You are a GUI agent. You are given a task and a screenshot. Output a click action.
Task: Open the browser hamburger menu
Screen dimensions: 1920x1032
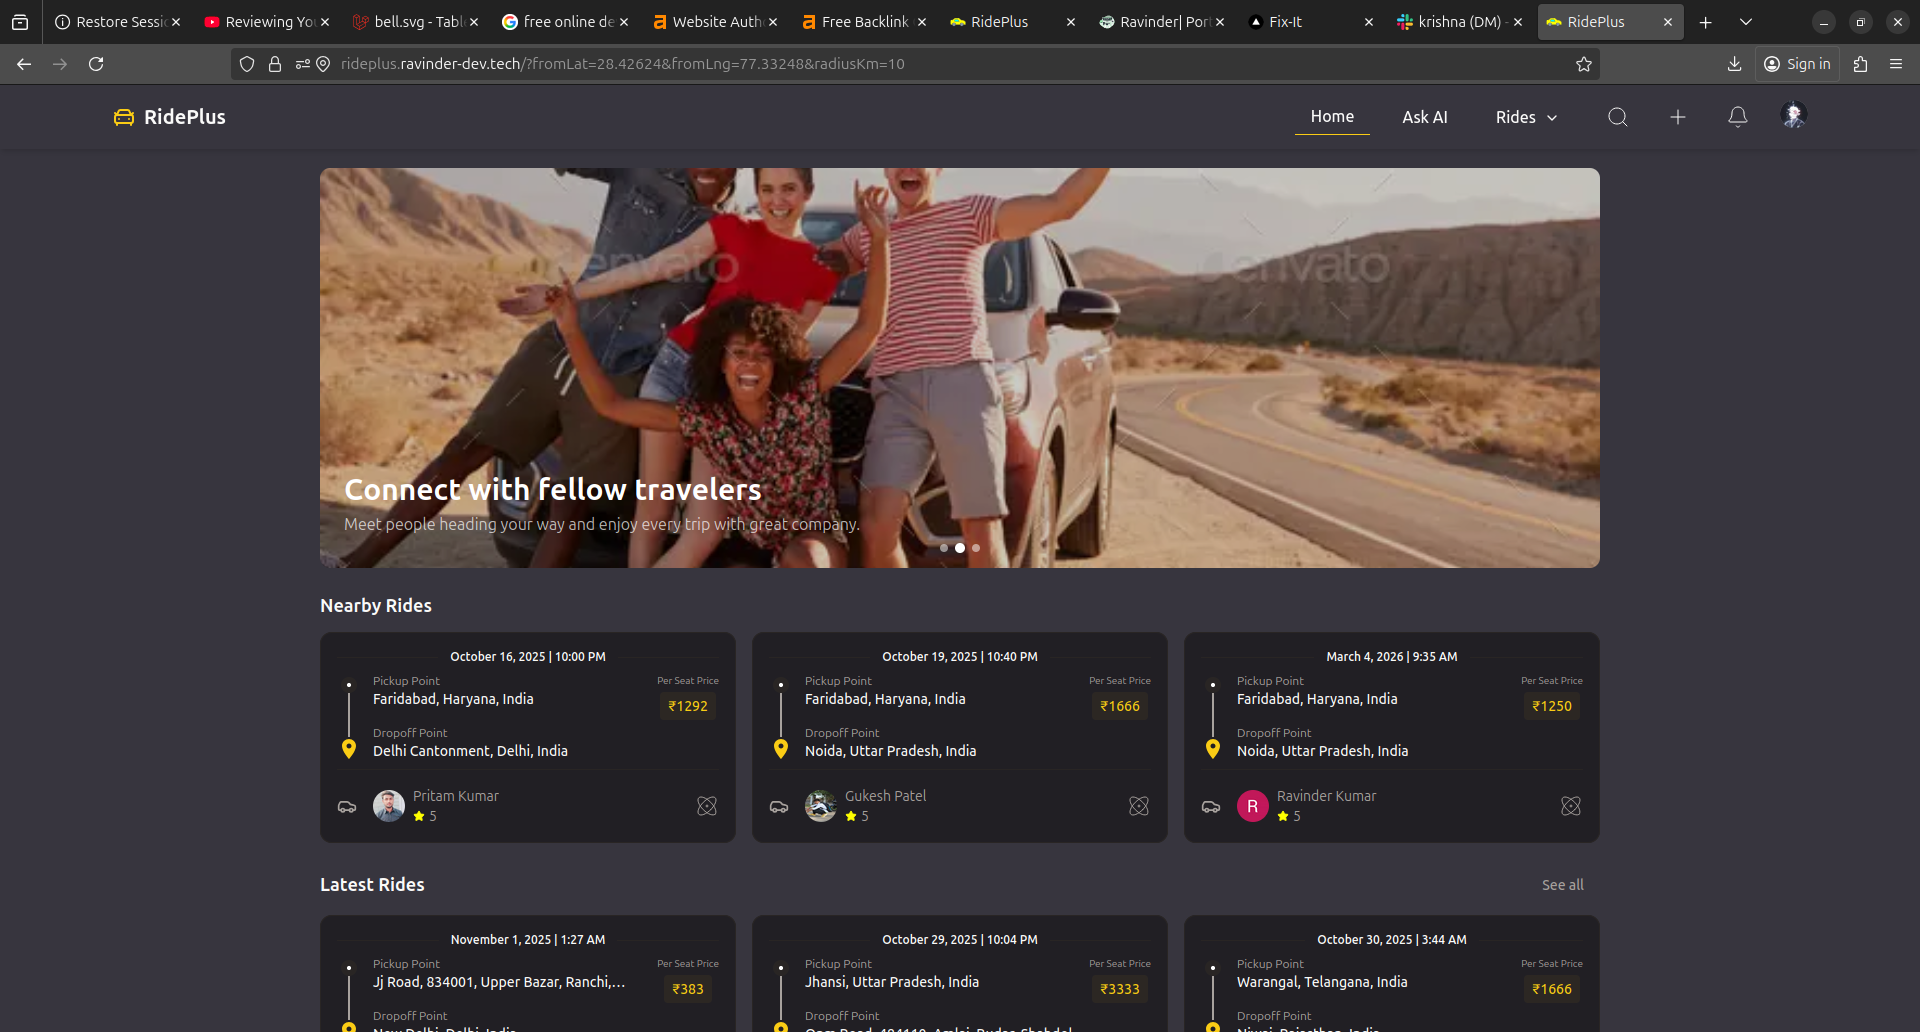(x=1897, y=64)
